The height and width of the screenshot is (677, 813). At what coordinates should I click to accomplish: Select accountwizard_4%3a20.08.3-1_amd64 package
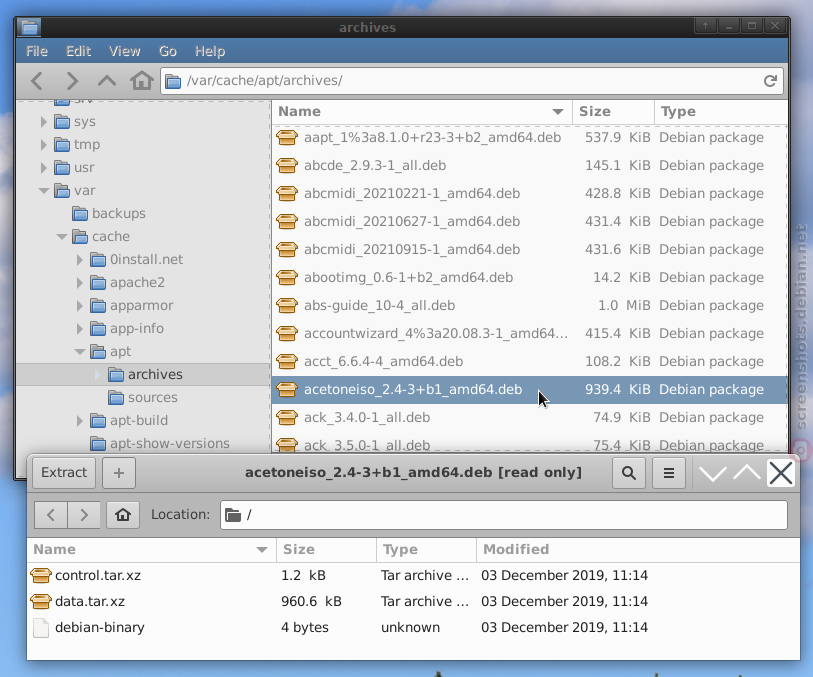click(529, 333)
